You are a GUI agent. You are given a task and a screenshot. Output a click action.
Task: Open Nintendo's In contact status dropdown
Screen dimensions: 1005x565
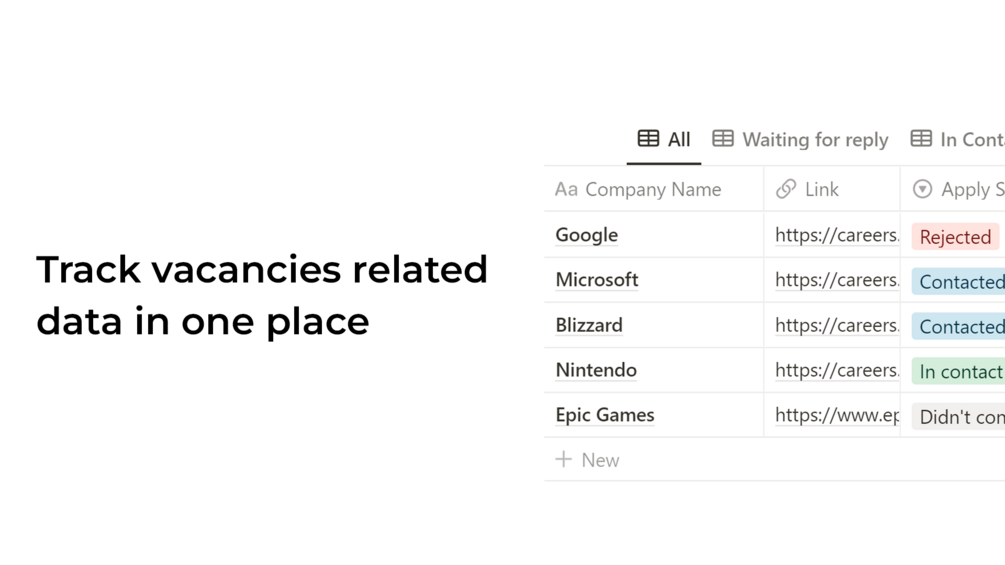(x=960, y=372)
